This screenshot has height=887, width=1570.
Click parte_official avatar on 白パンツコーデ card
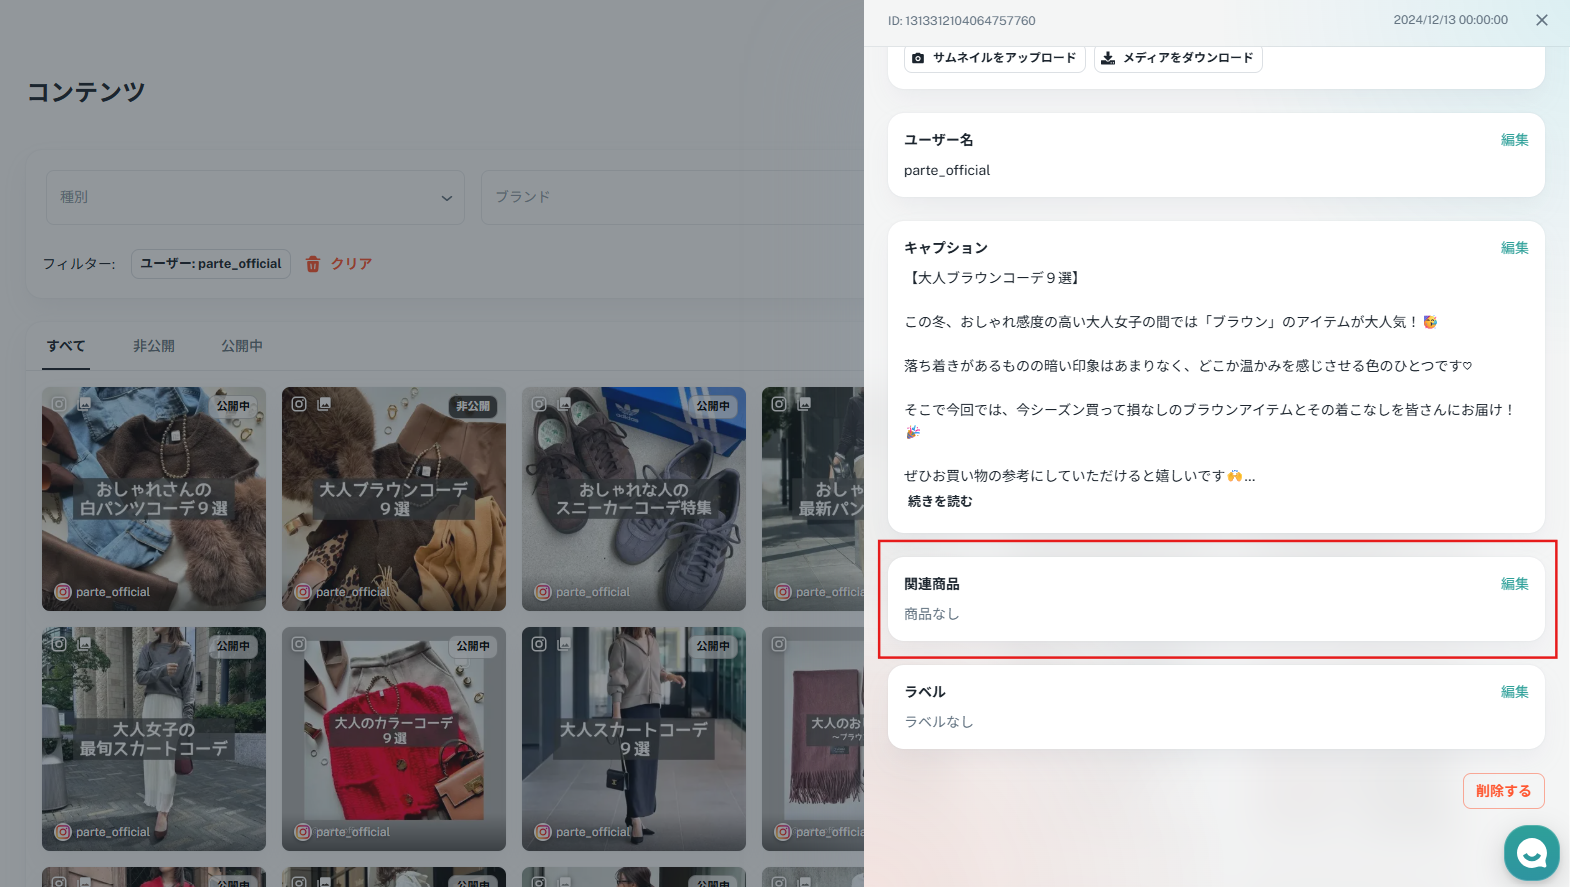(63, 592)
